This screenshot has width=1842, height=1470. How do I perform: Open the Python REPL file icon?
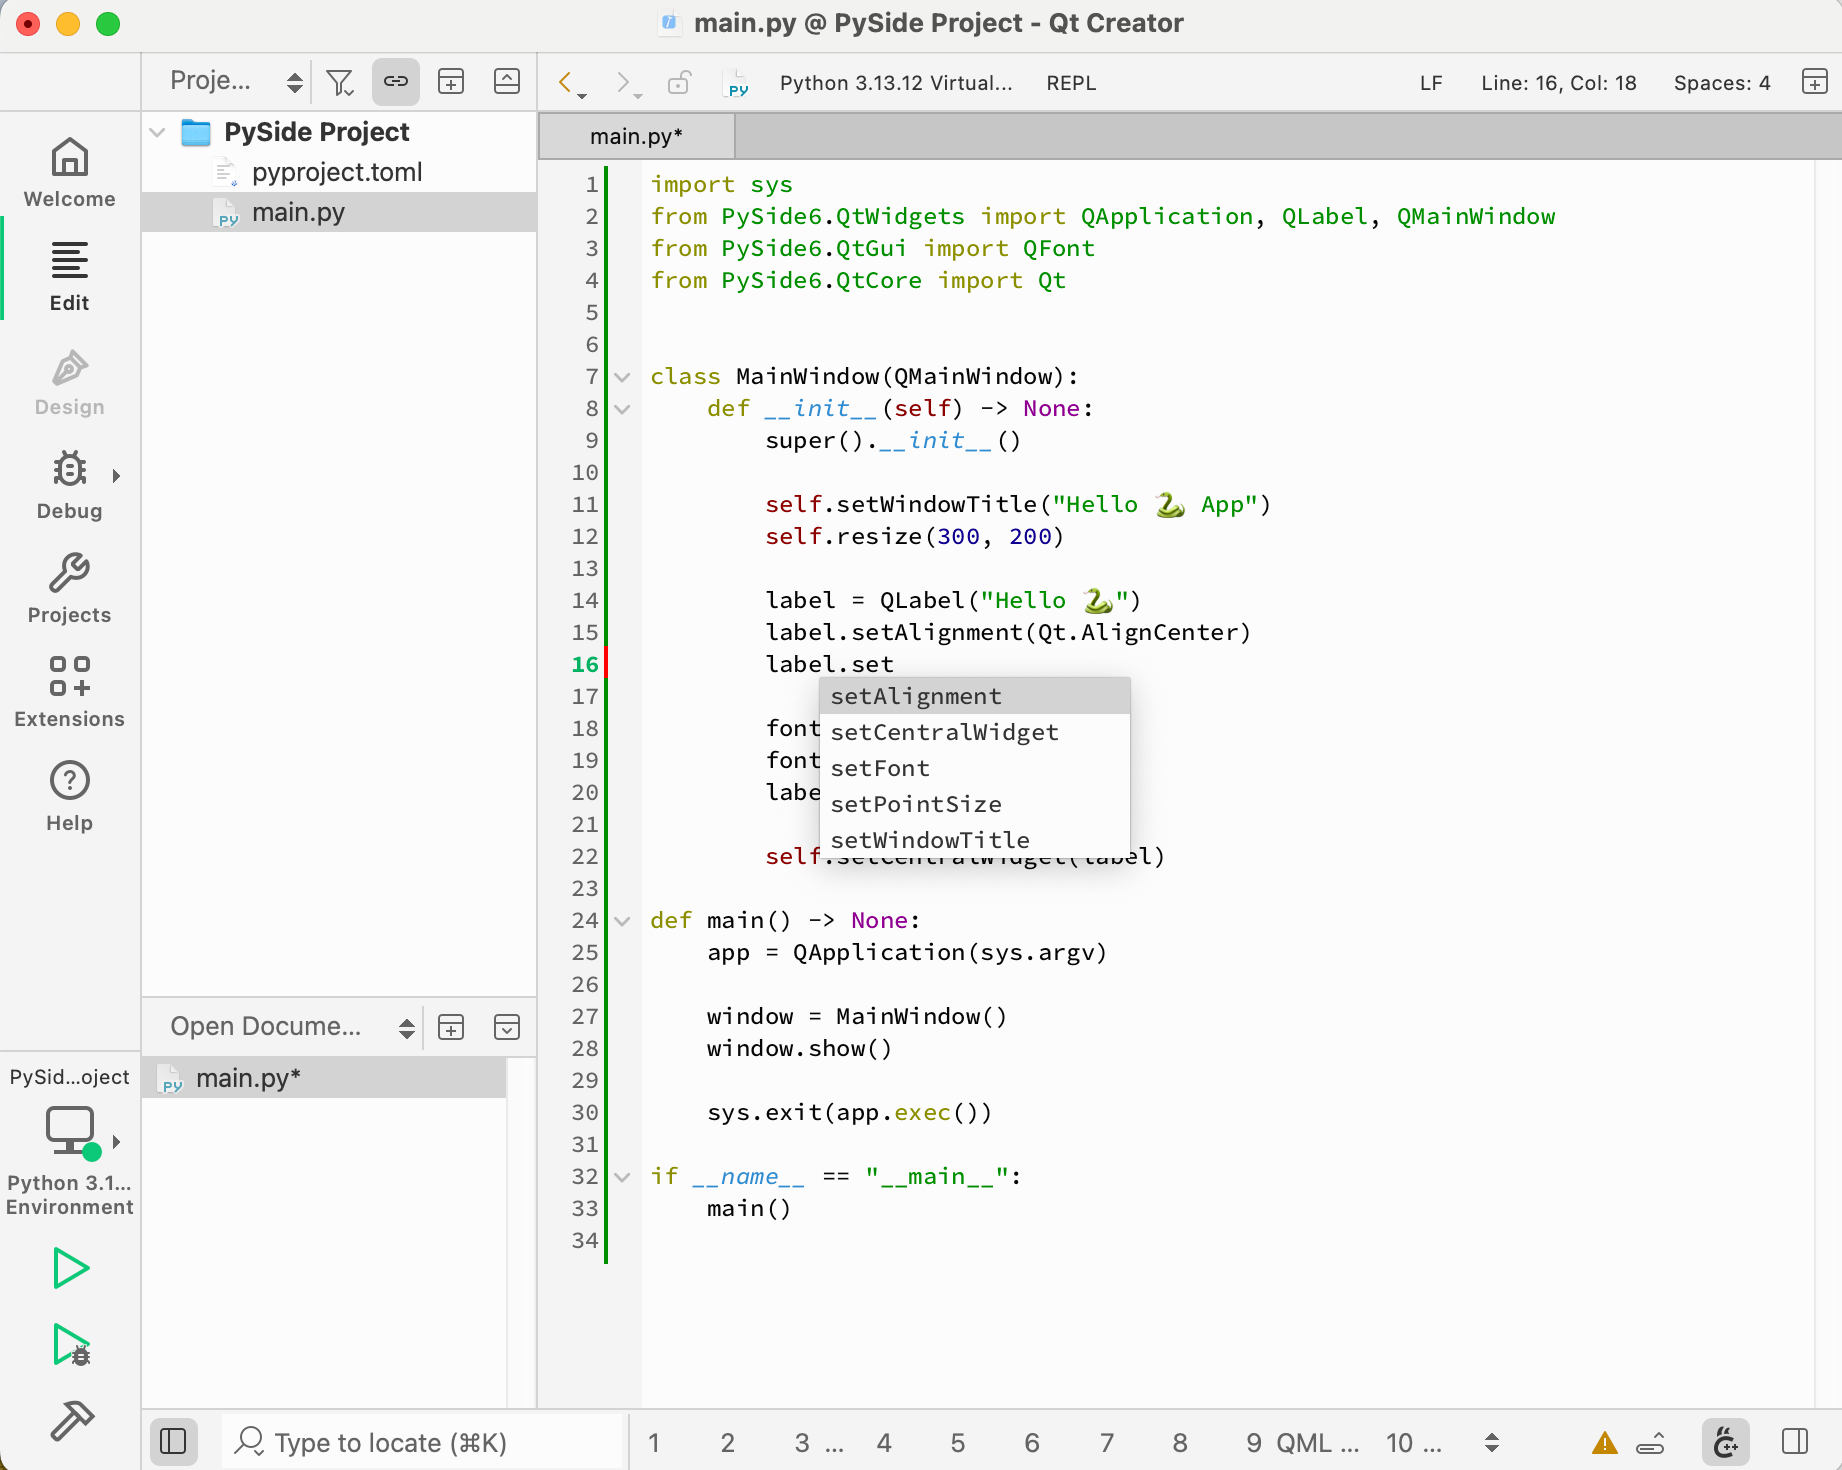pos(736,83)
